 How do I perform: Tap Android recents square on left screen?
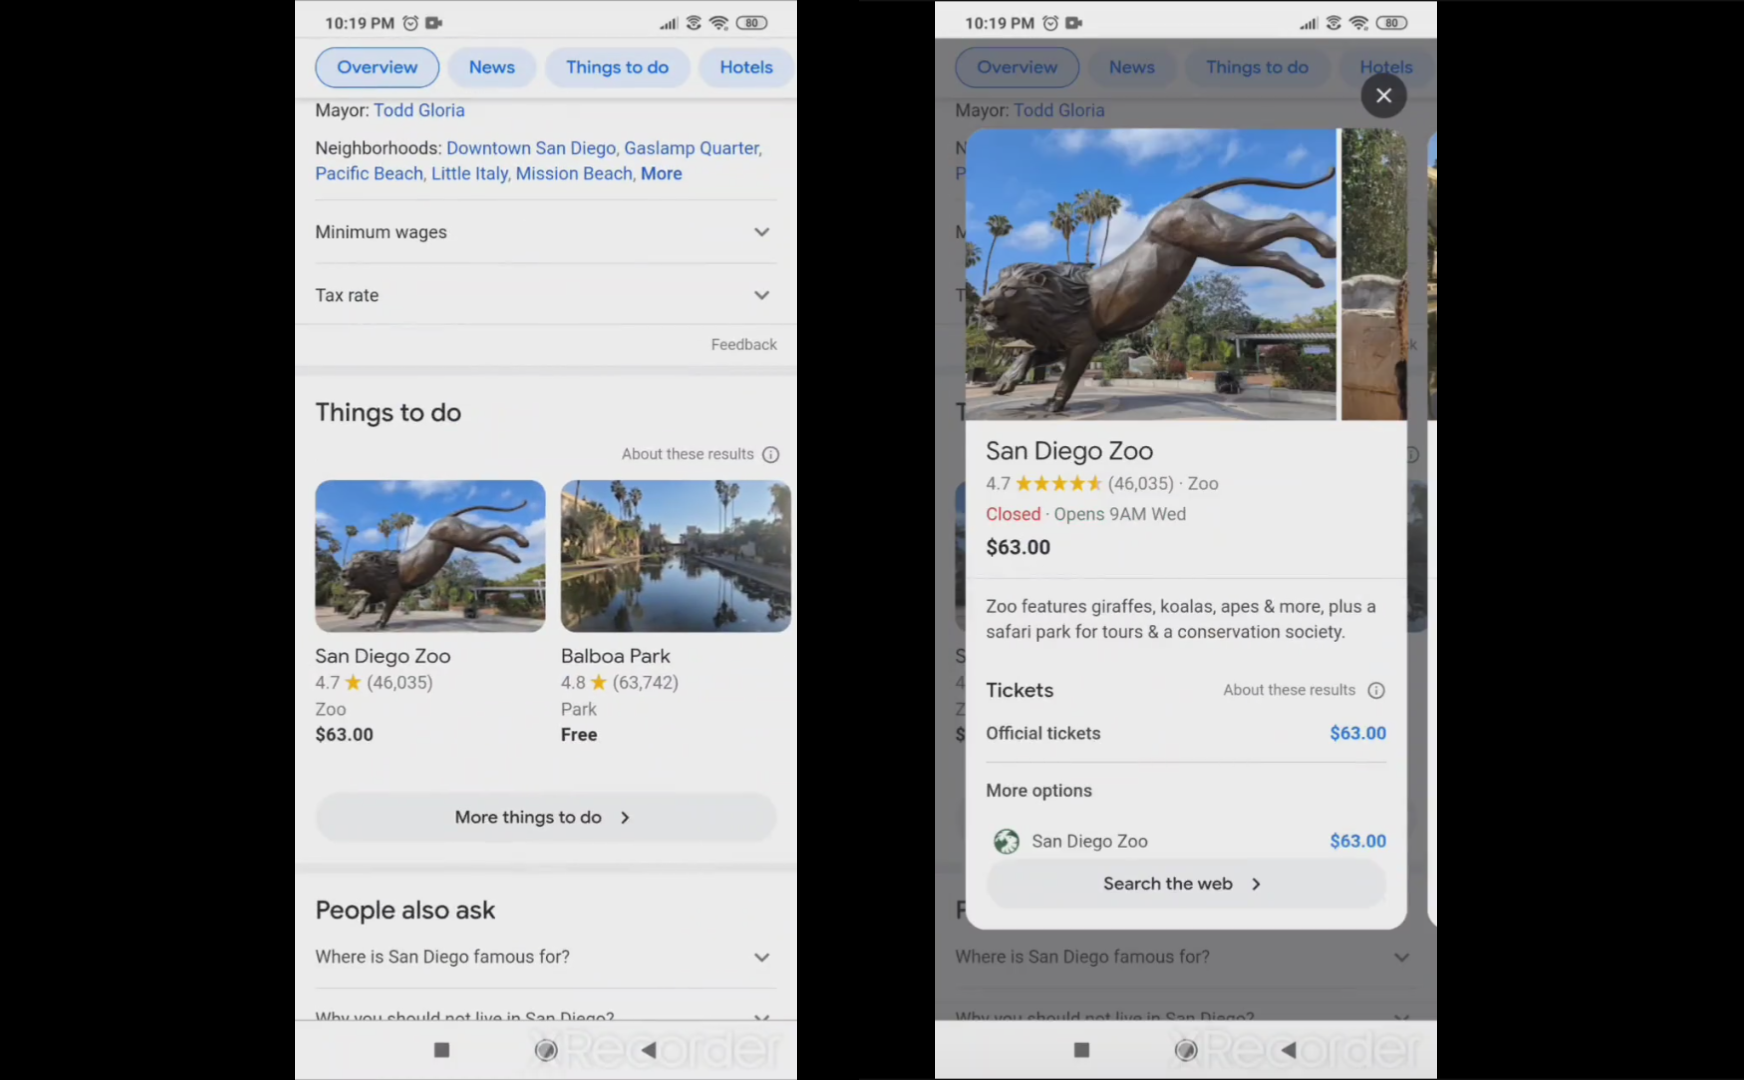(x=442, y=1050)
